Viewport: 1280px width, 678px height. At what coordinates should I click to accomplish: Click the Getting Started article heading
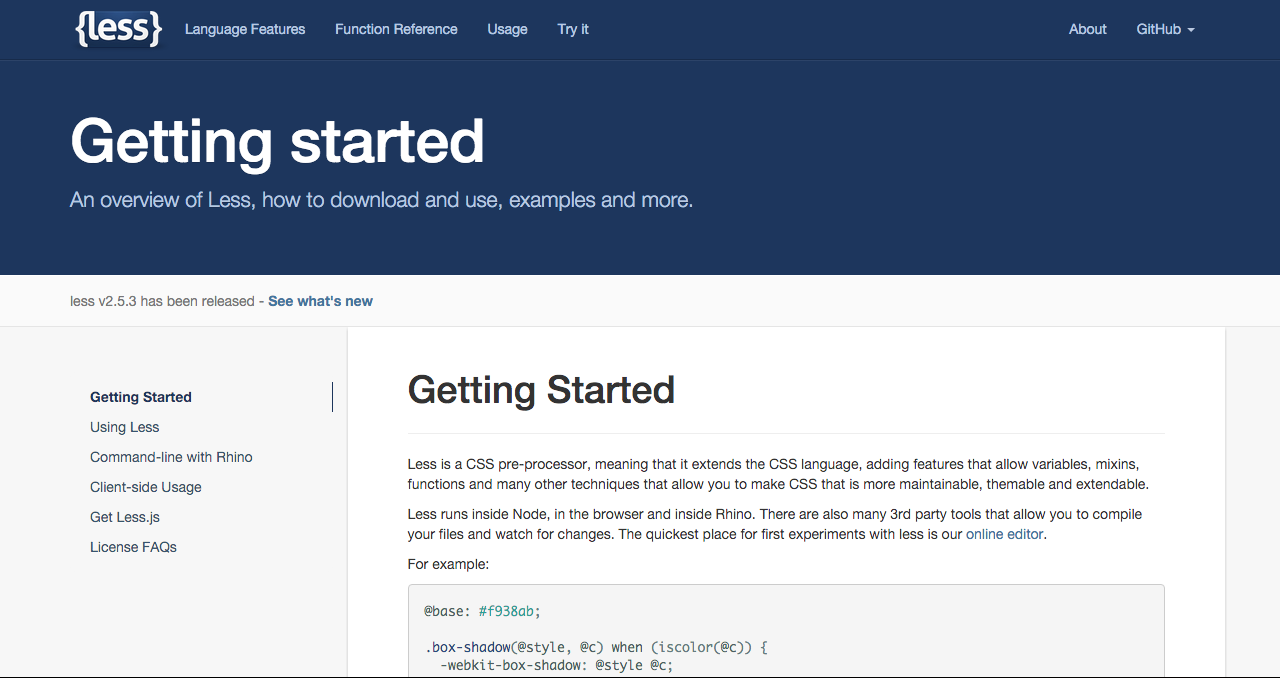click(541, 389)
